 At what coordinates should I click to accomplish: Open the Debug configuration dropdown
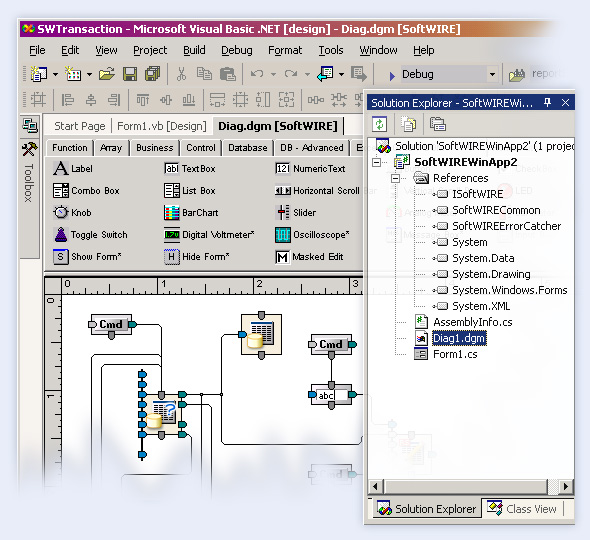point(492,75)
